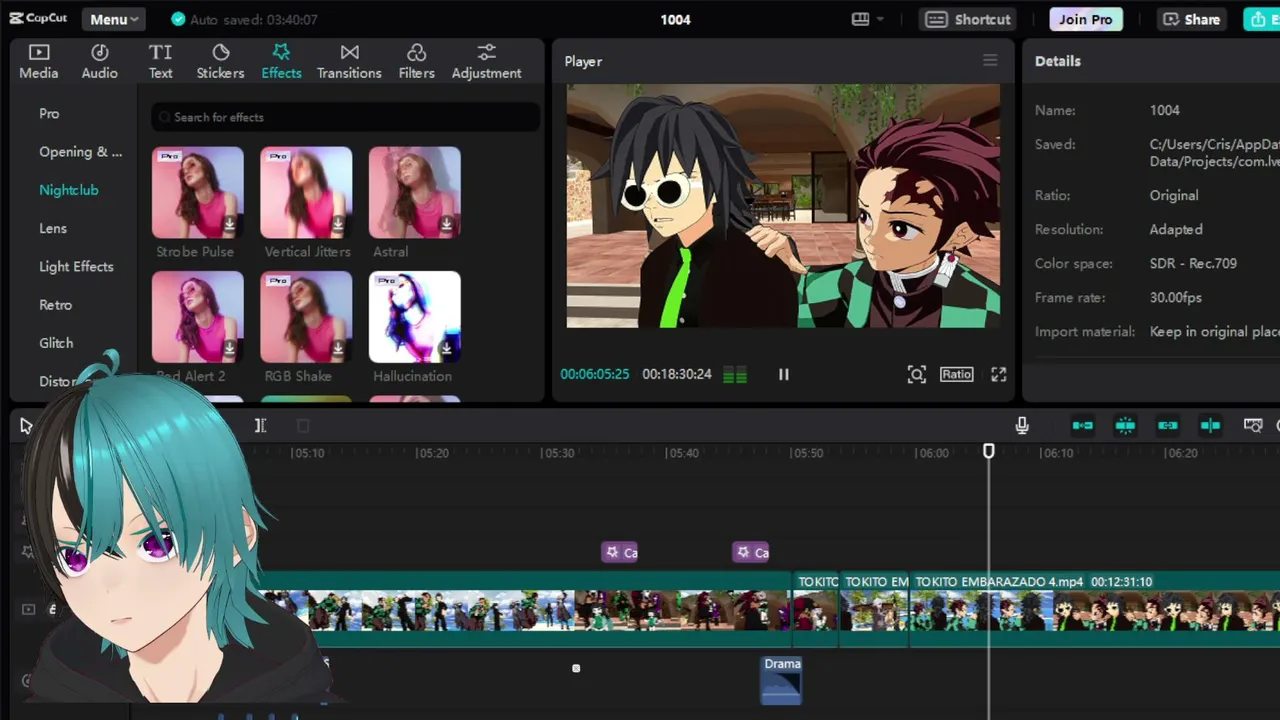This screenshot has height=720, width=1280.
Task: Select the RGB Shake effect thumbnail
Action: (x=306, y=316)
